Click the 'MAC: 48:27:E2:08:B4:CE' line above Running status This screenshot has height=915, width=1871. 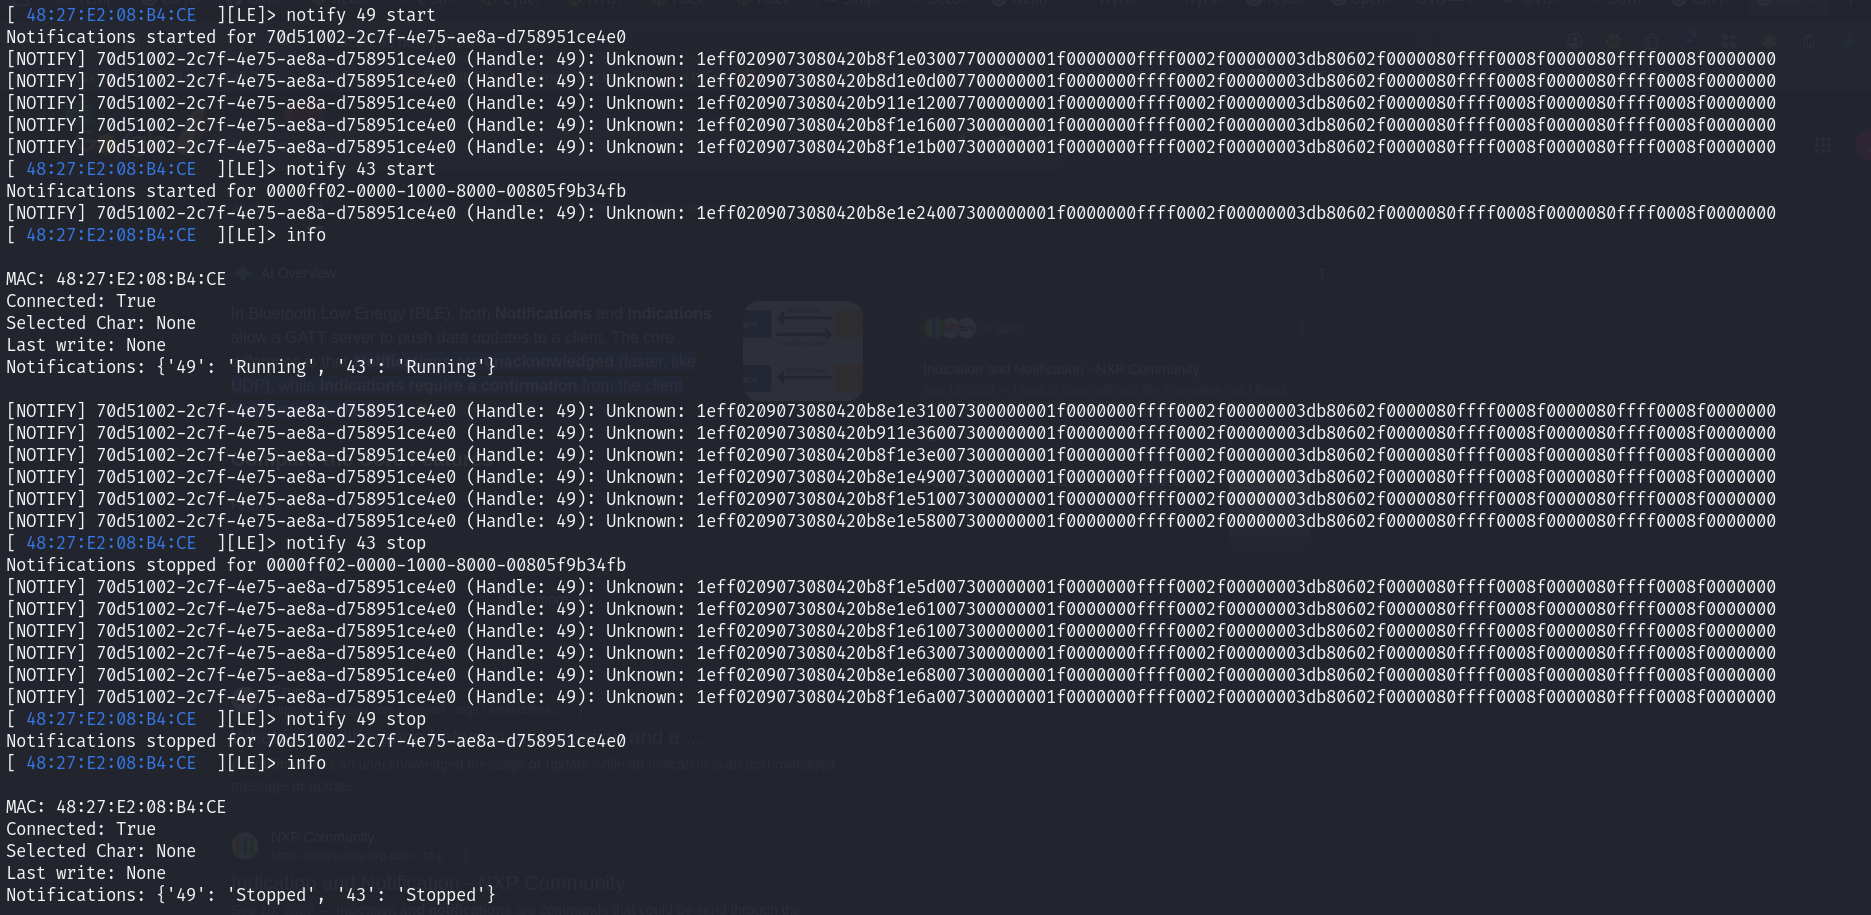pos(116,279)
